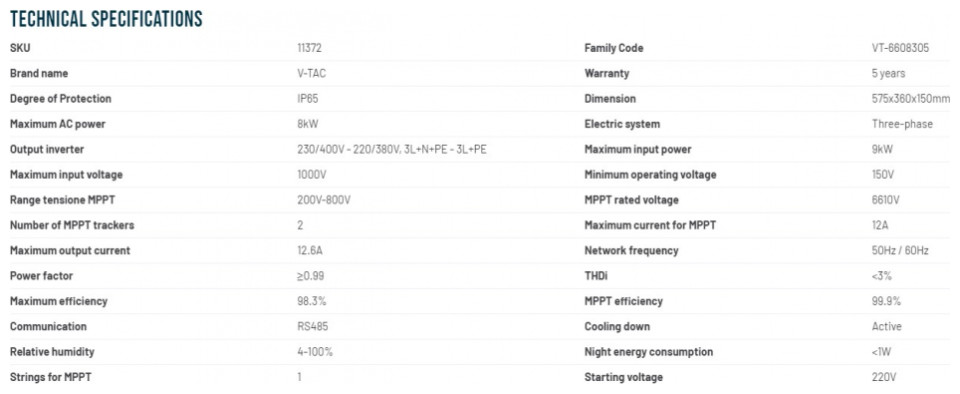Viewport: 960px width, 394px height.
Task: Select the Warranty 5 years entry
Action: (x=888, y=73)
